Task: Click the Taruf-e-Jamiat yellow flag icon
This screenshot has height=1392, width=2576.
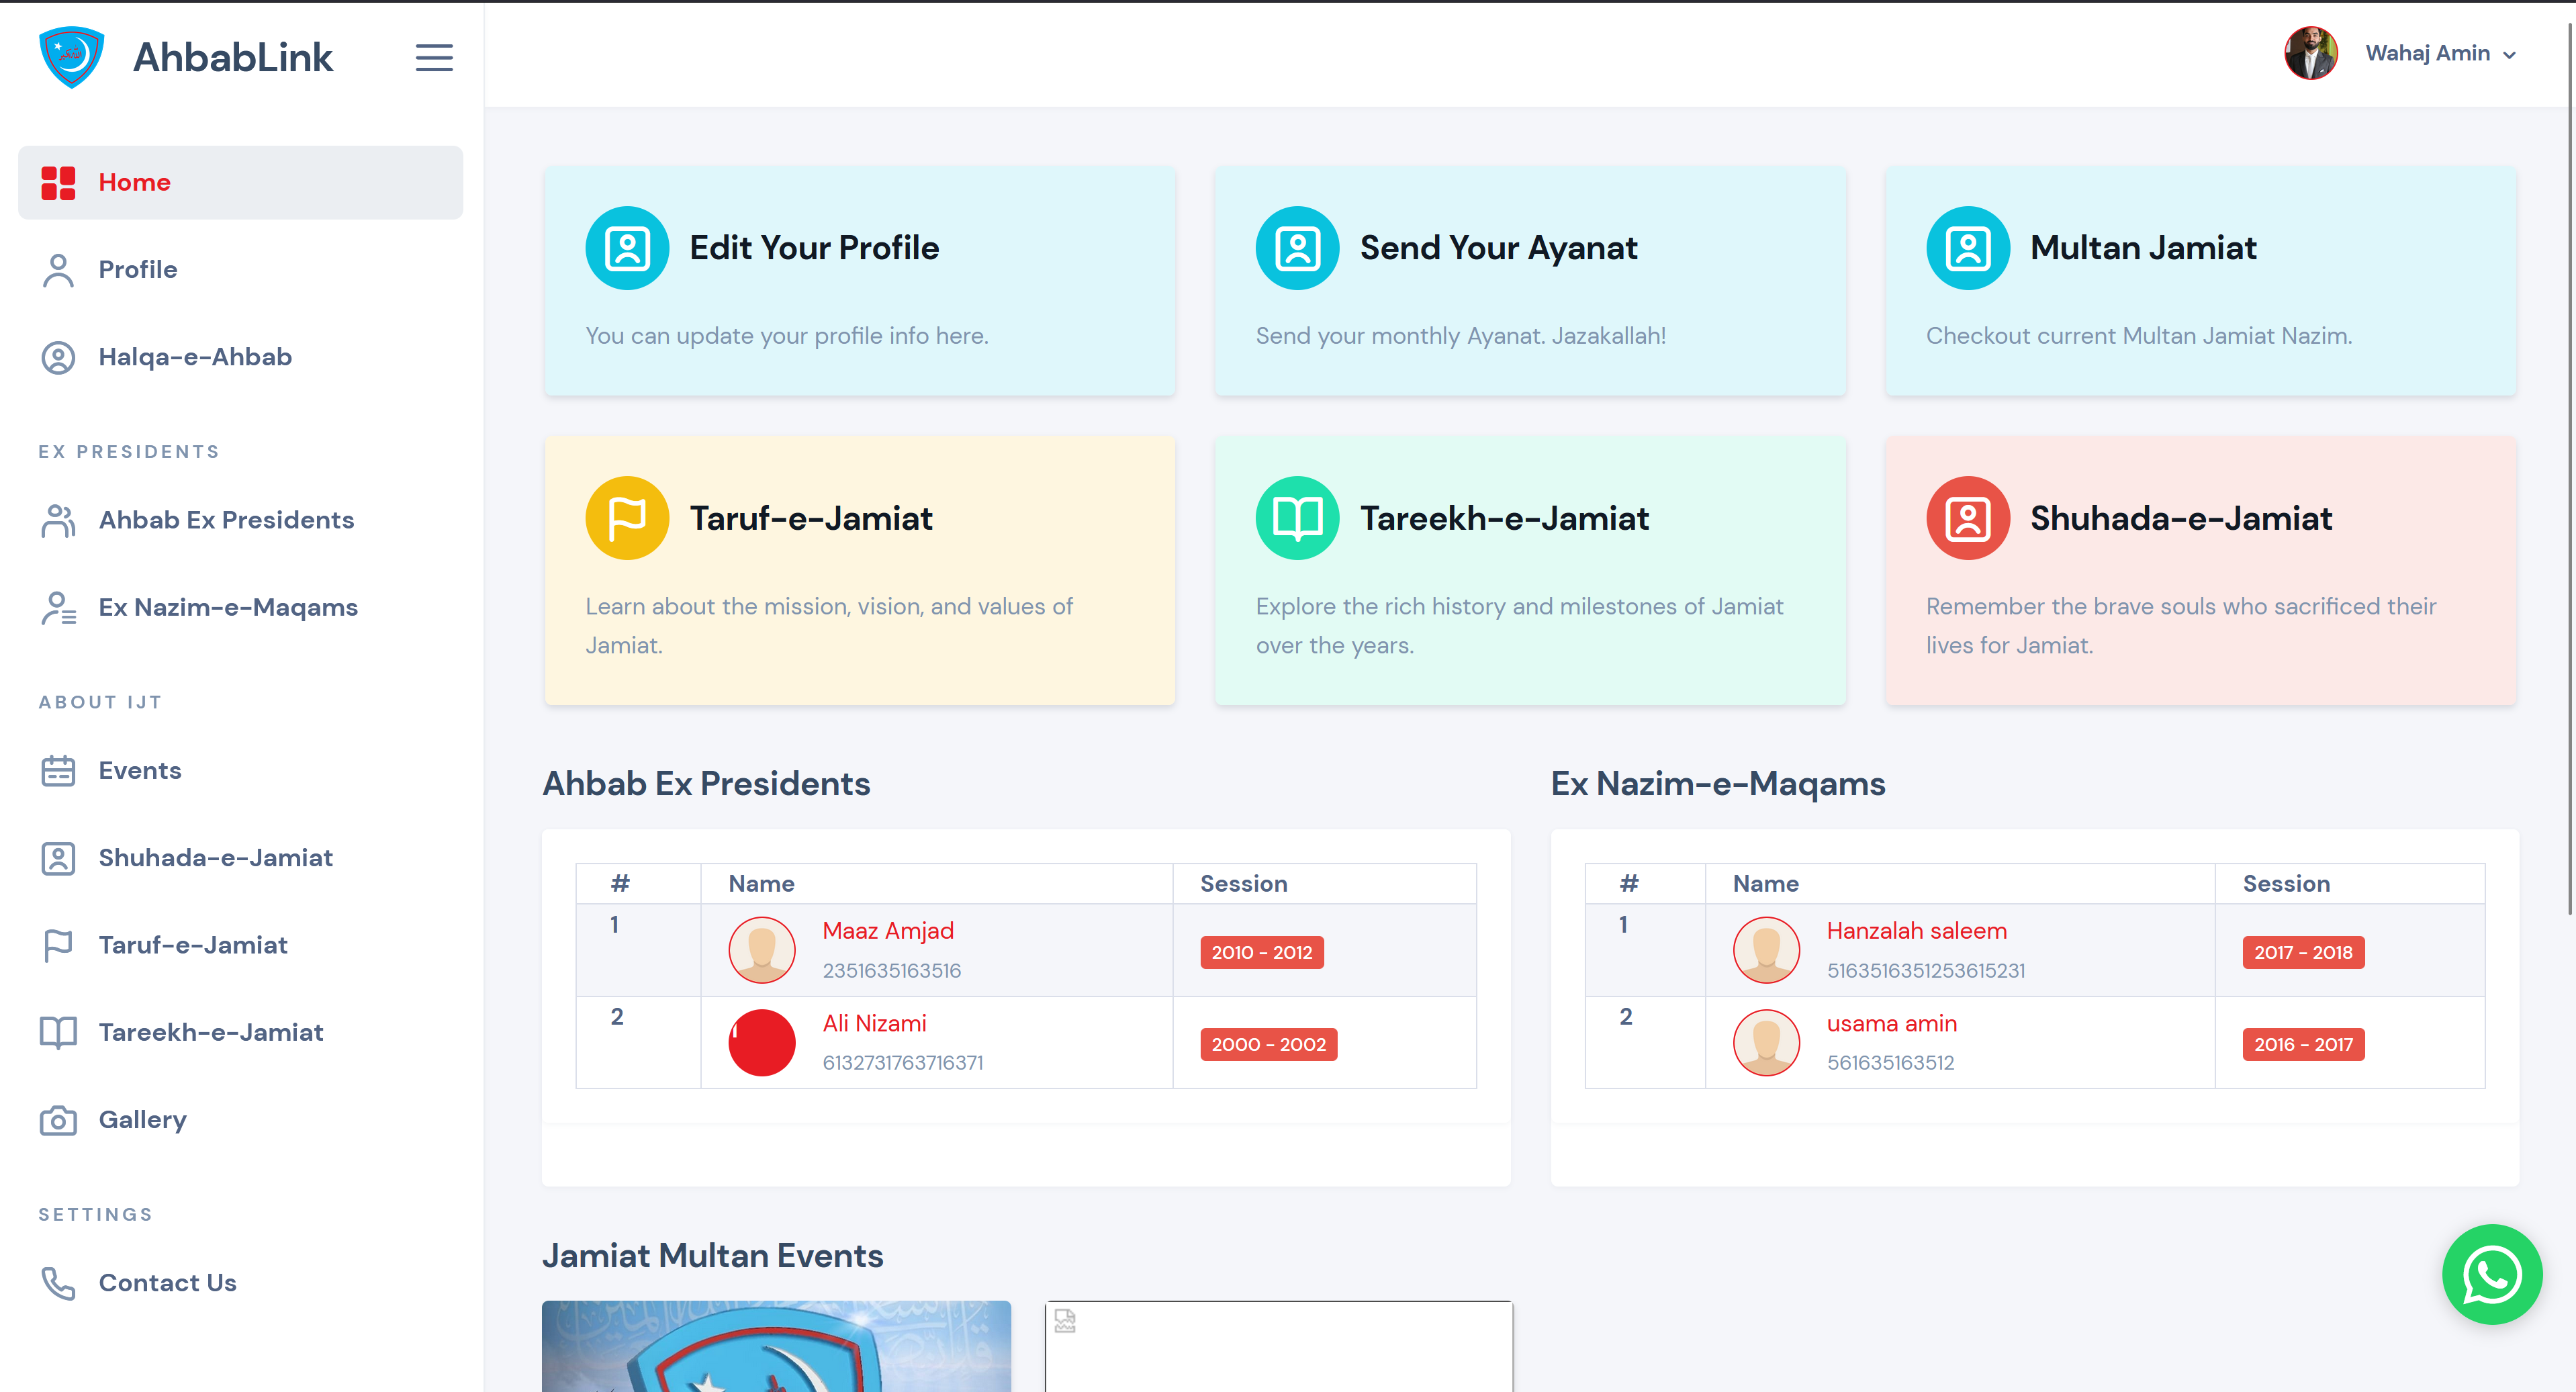Action: tap(627, 518)
